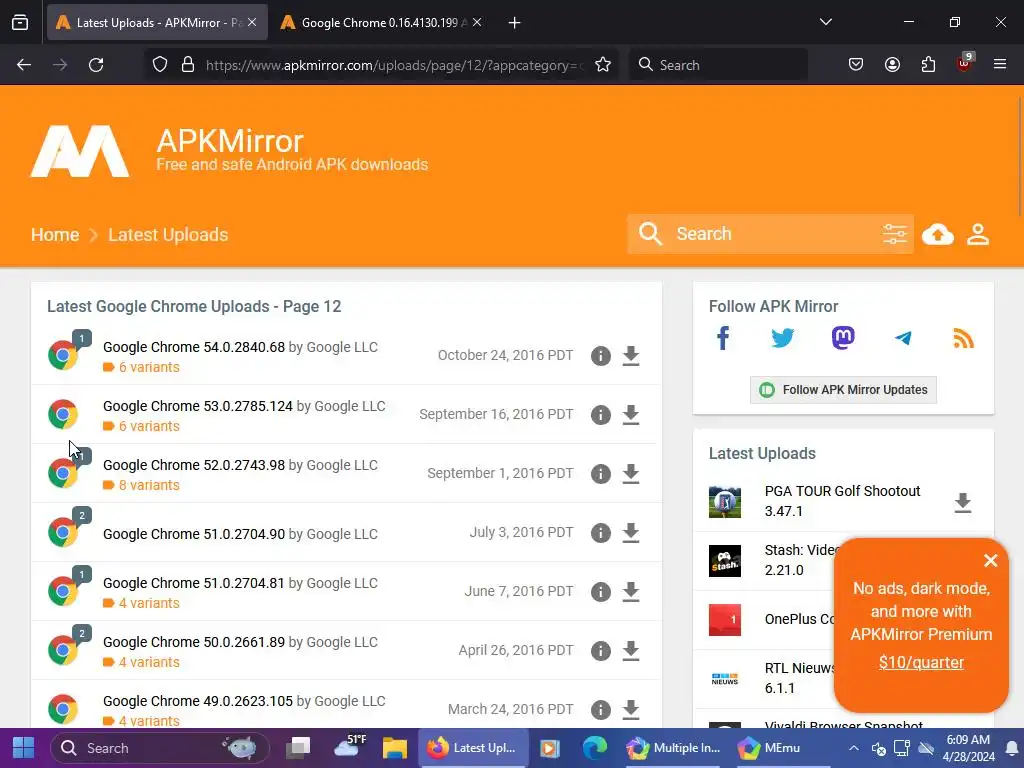Open APK Mirror Mastodon icon

tap(843, 338)
